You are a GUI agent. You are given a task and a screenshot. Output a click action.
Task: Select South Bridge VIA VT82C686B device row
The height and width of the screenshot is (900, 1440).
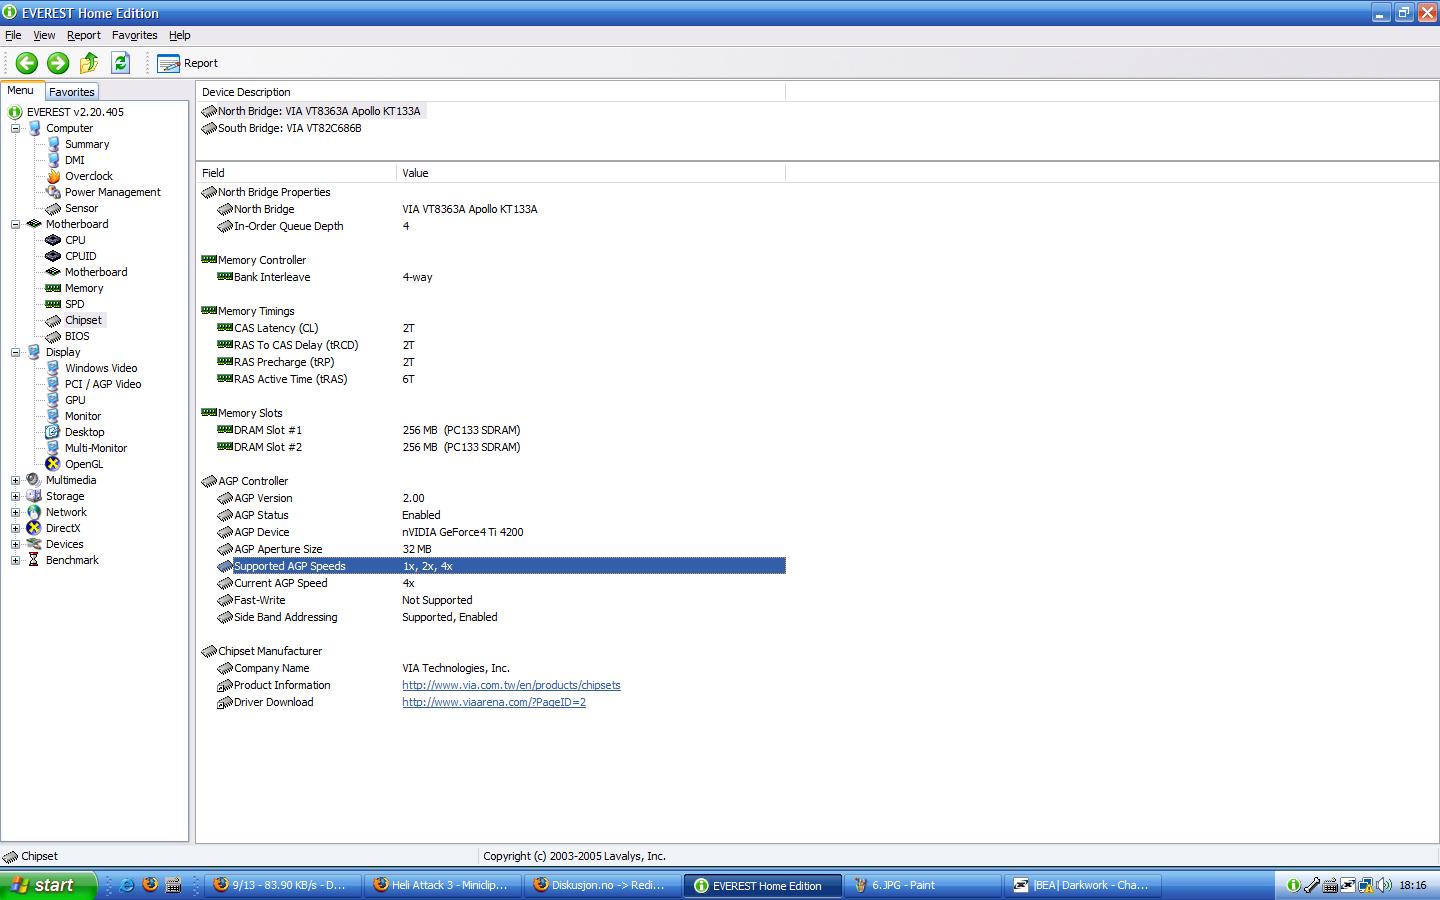[283, 128]
